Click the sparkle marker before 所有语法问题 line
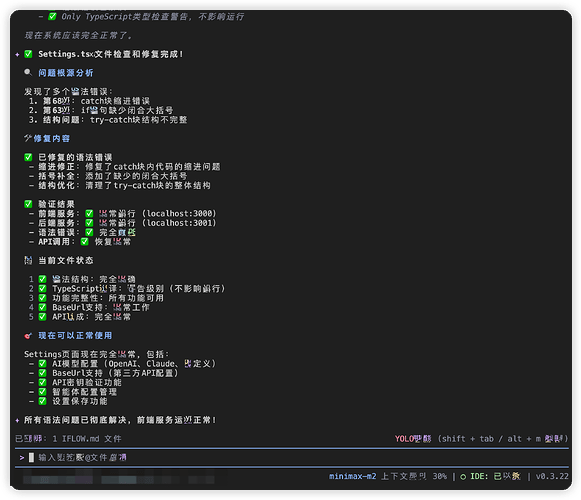 coord(17,420)
